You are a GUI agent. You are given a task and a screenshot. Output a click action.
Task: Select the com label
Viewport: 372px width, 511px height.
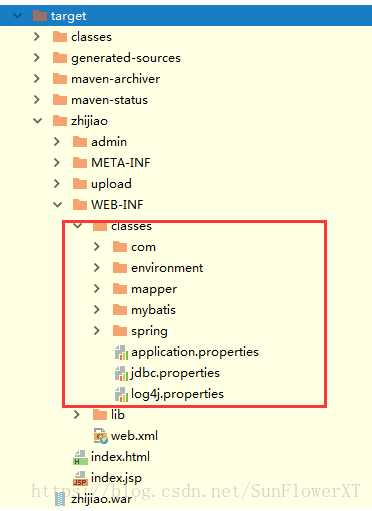[x=143, y=247]
